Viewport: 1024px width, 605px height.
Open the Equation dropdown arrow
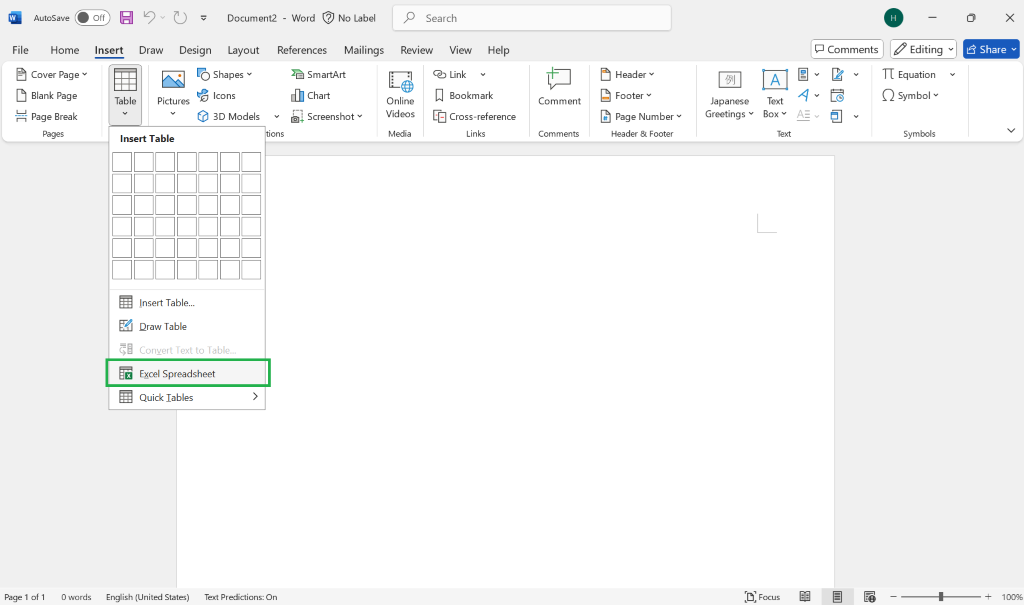tap(952, 74)
